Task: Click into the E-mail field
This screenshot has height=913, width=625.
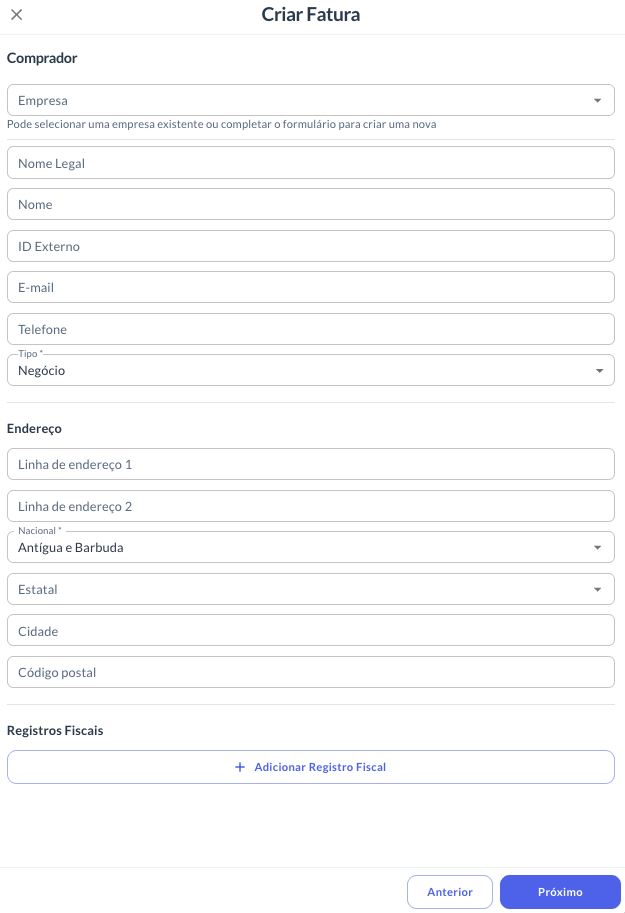Action: click(310, 287)
